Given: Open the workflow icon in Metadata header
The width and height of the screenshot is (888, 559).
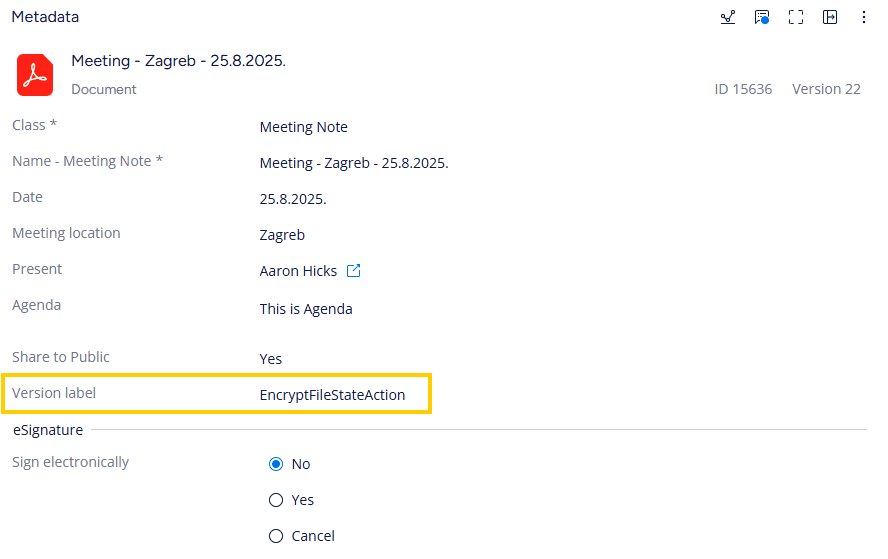Looking at the screenshot, I should [x=728, y=17].
